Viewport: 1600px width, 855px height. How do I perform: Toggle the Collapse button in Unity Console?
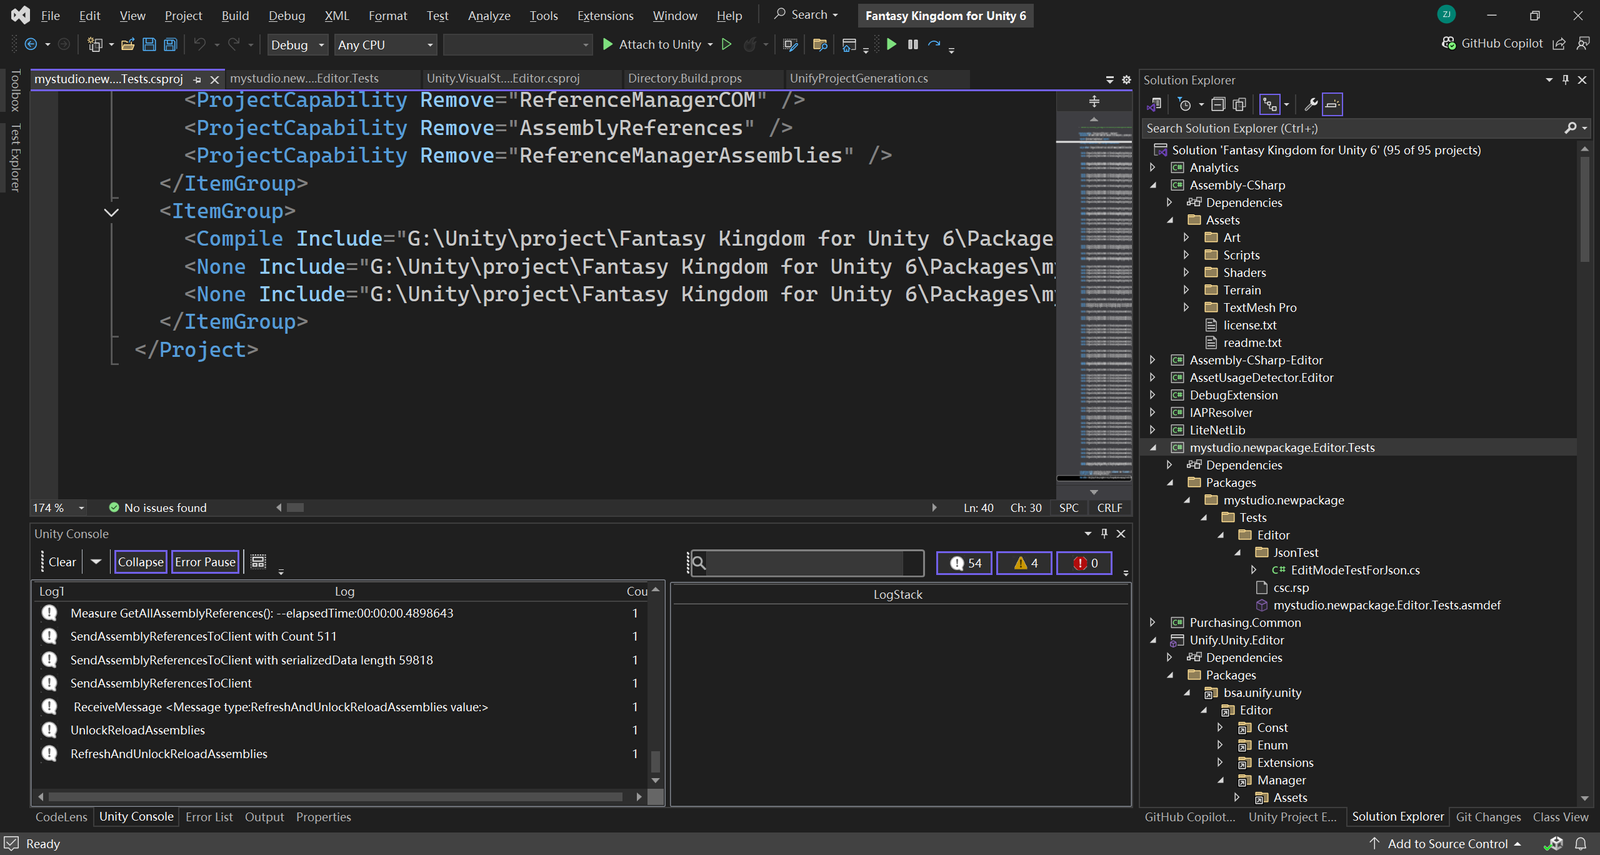point(140,562)
